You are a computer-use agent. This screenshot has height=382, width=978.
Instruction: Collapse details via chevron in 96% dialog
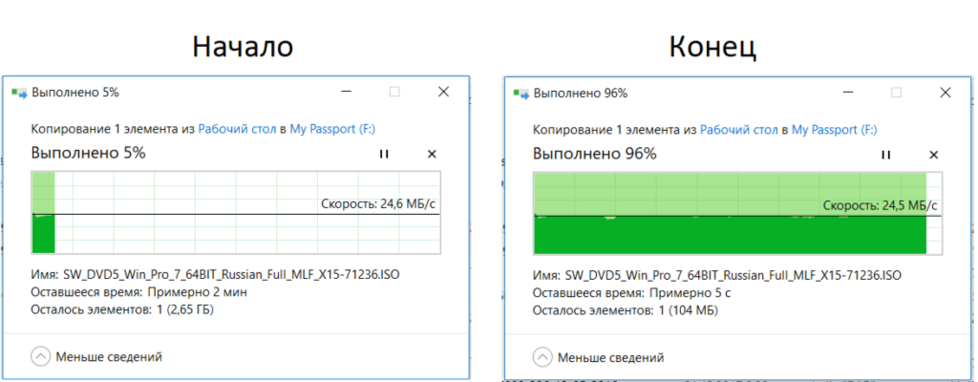coord(542,358)
